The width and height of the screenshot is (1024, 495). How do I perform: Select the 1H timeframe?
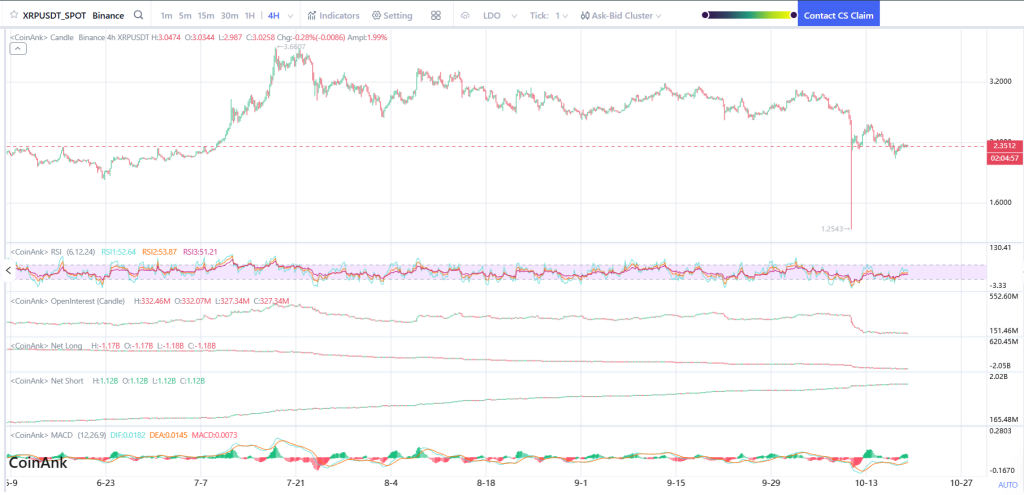249,15
